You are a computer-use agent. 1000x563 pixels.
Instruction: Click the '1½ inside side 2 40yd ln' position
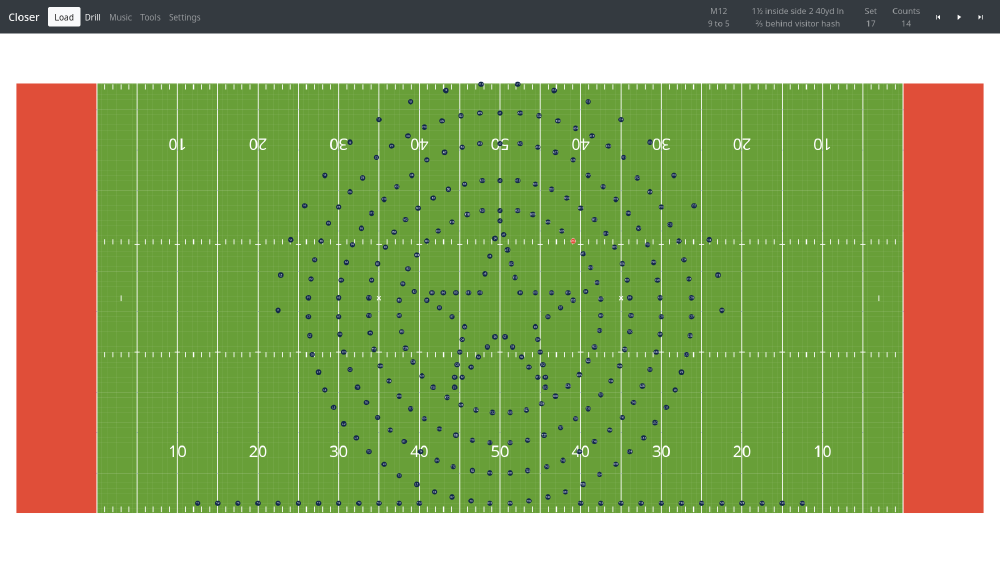(x=798, y=11)
